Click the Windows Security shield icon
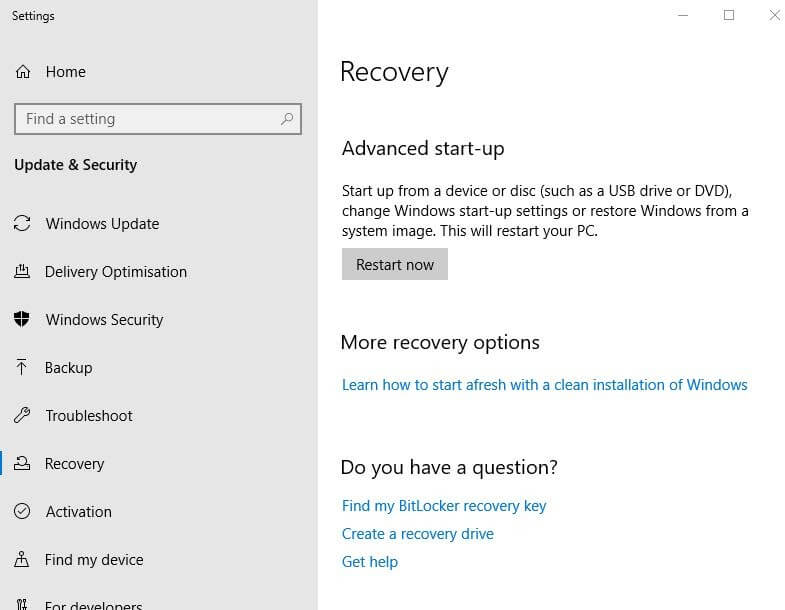Screen dimensions: 785x610 coord(22,320)
